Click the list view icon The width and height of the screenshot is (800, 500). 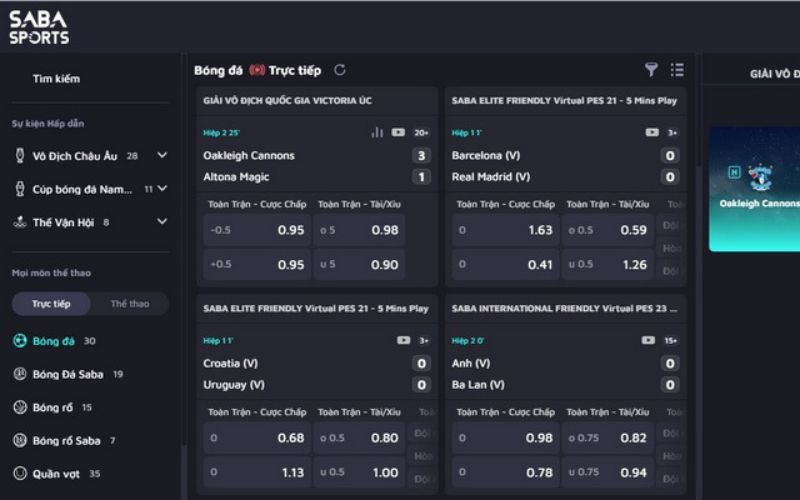point(677,70)
